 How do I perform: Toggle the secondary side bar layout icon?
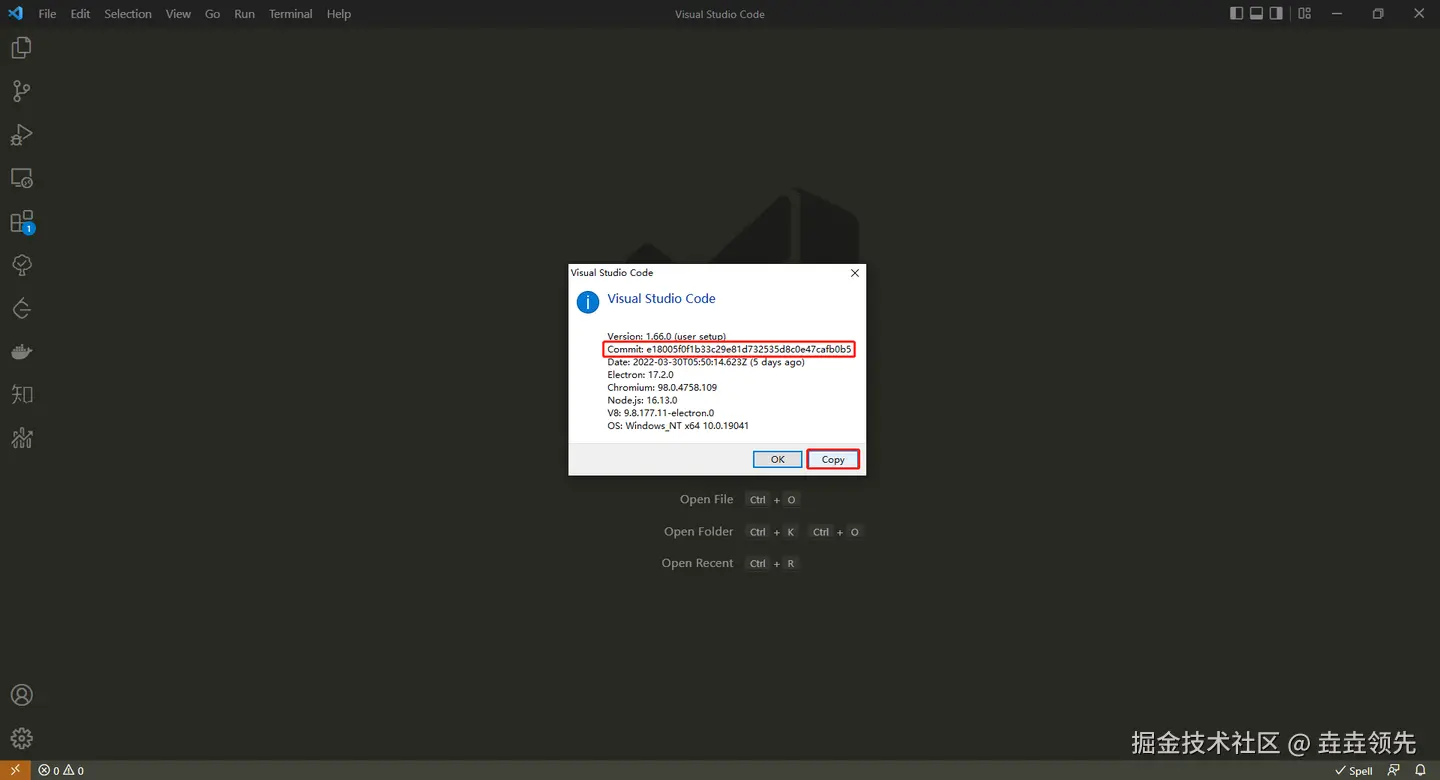1277,14
